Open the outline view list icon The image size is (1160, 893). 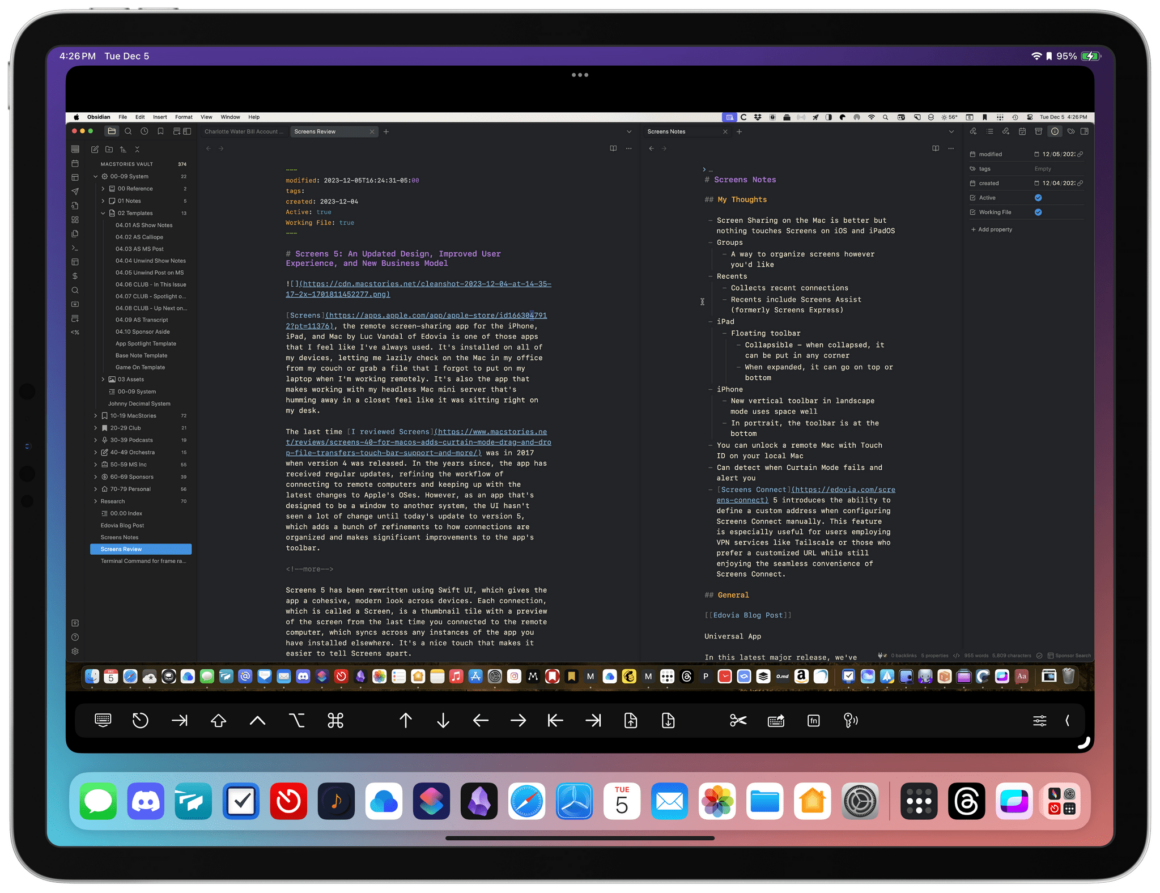coord(990,131)
